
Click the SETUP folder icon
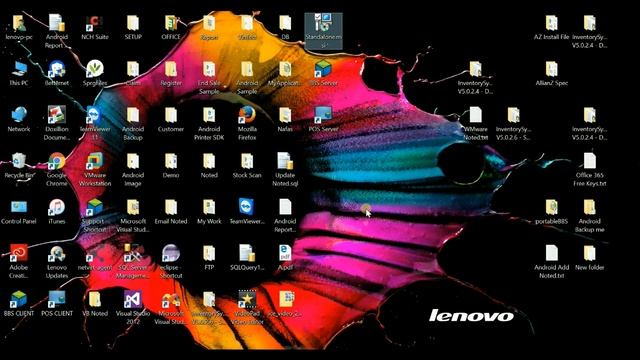coord(133,24)
